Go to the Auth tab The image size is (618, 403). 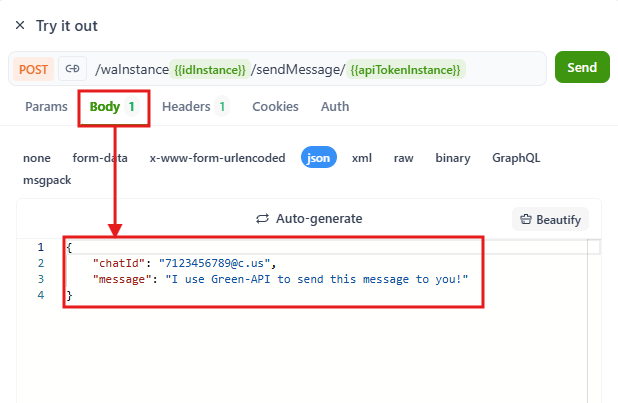click(335, 106)
